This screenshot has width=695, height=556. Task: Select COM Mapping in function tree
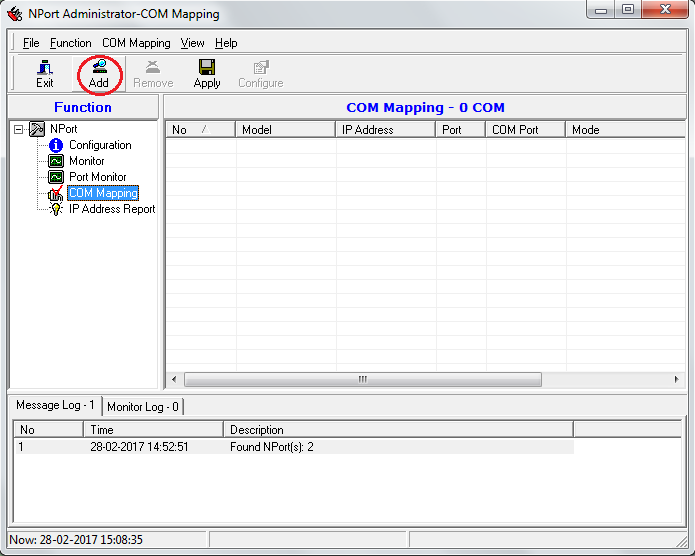(x=102, y=193)
